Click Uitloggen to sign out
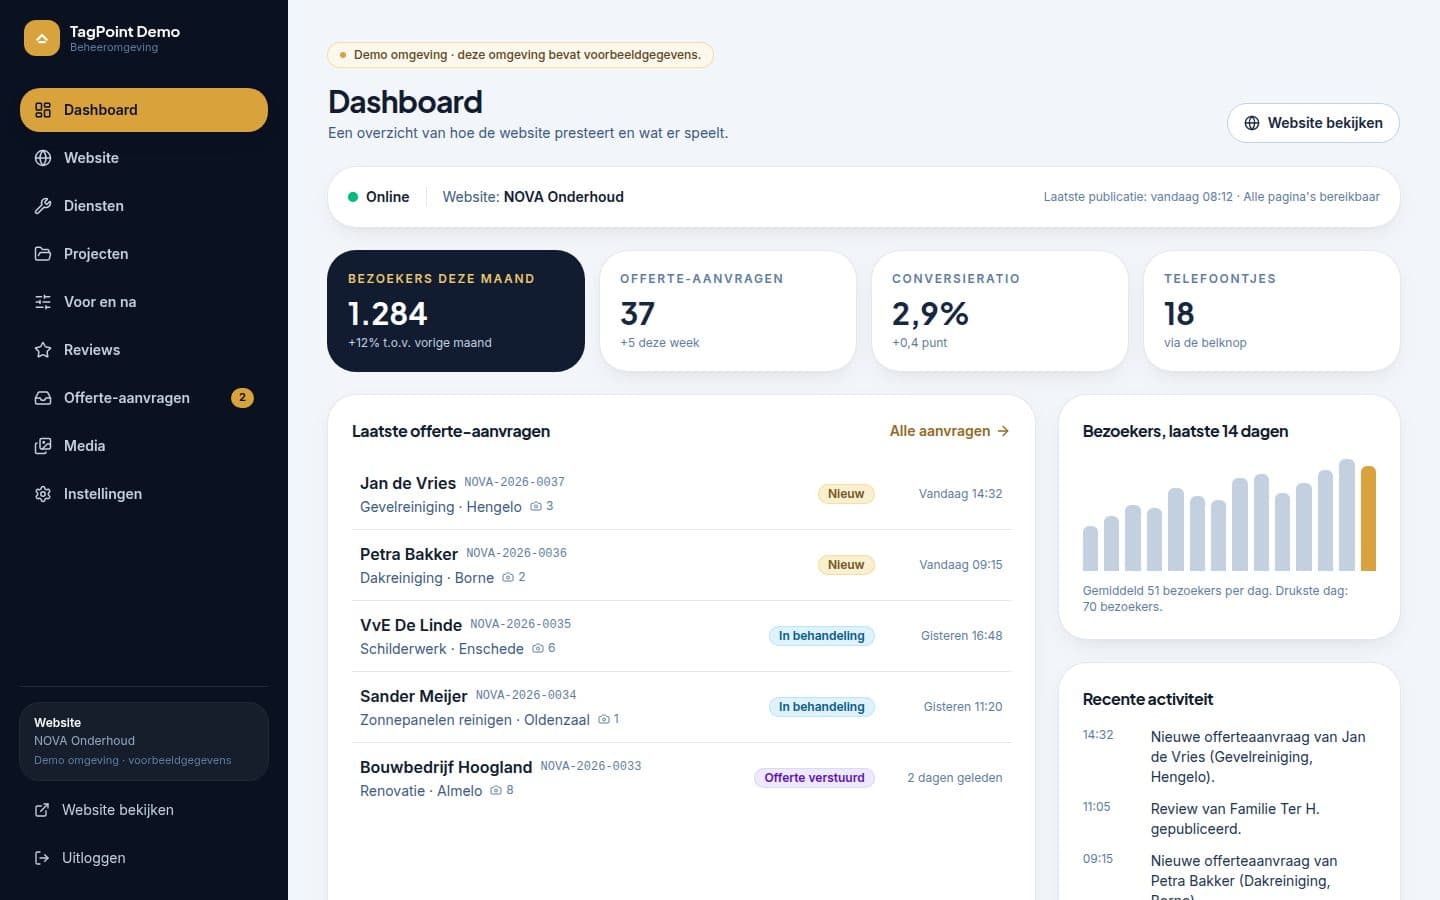This screenshot has width=1440, height=900. pos(144,858)
